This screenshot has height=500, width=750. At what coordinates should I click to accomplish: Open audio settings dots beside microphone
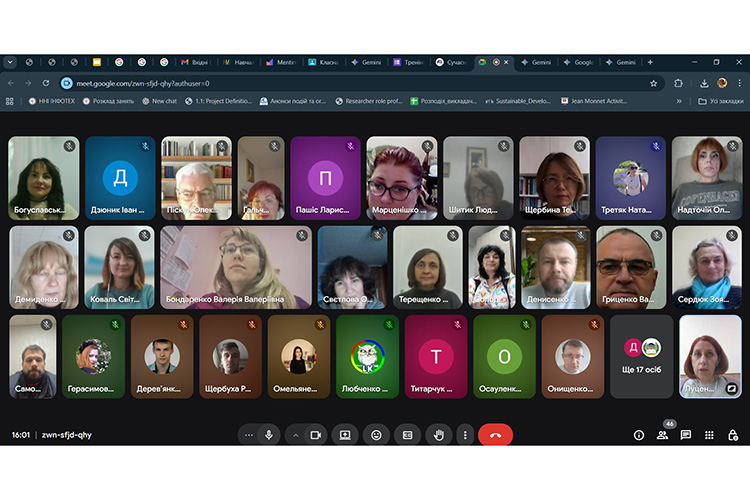249,435
